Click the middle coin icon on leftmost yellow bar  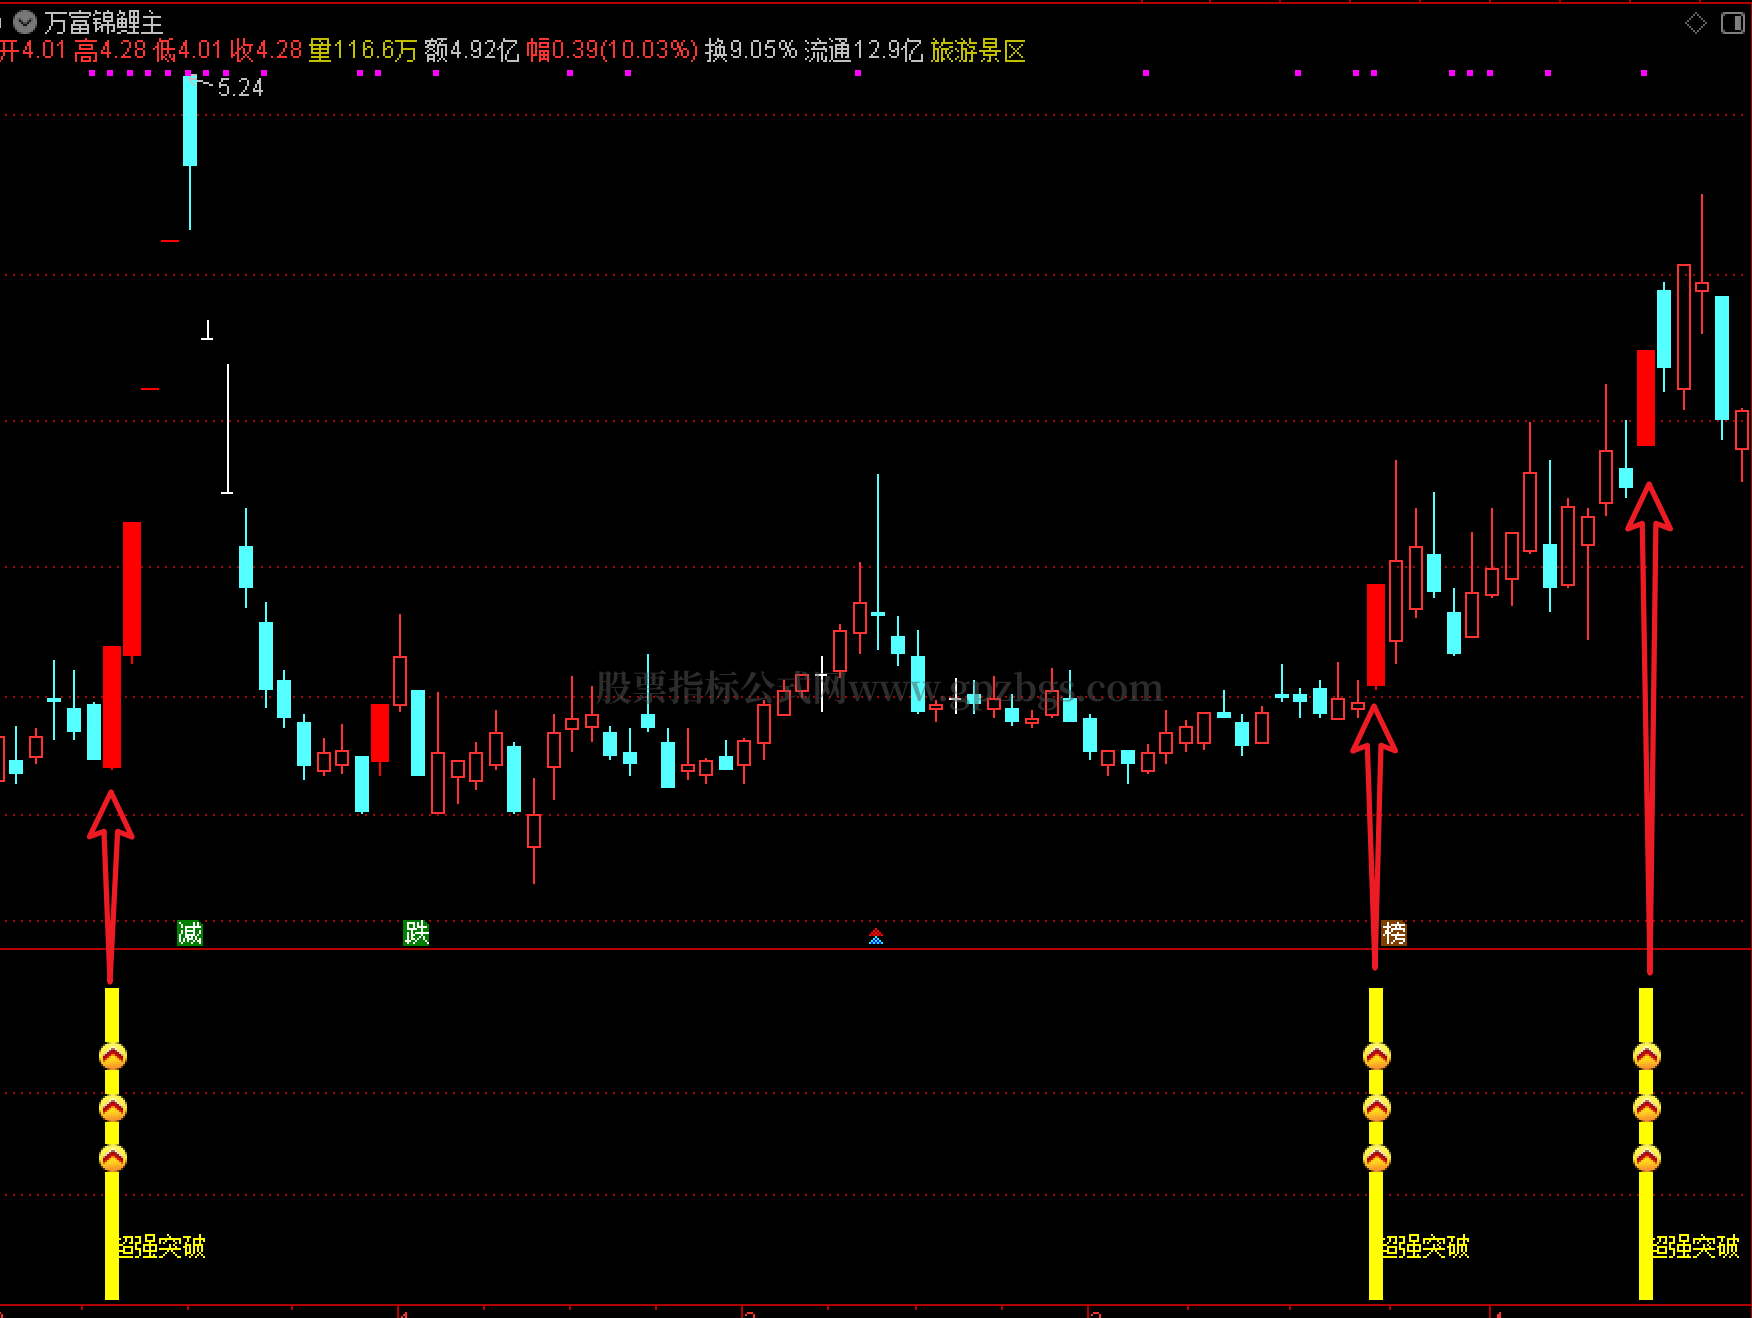pos(113,1108)
